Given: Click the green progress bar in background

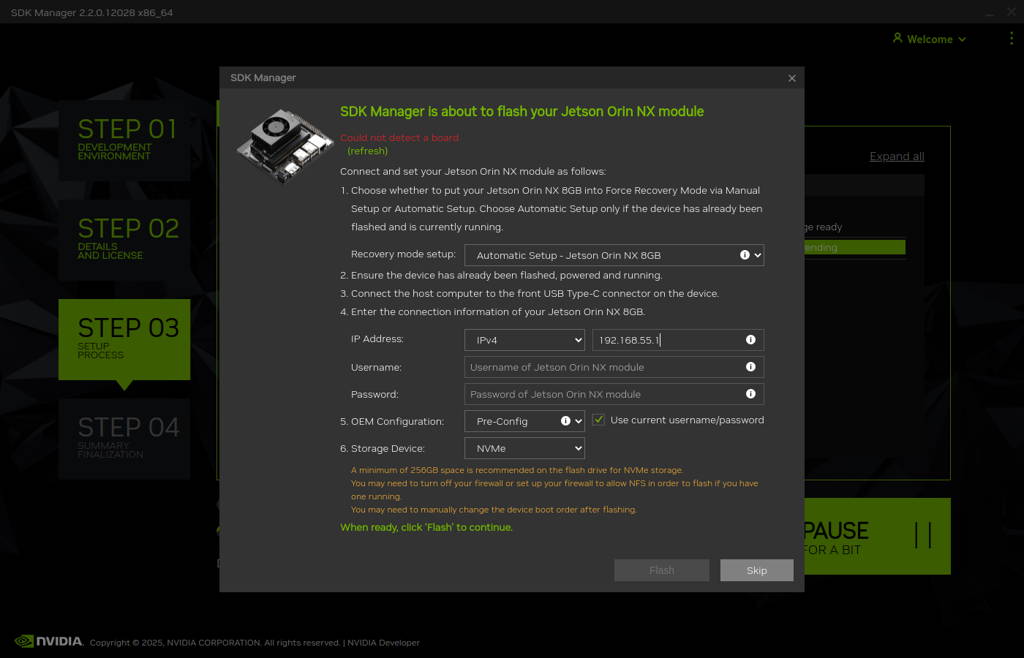Looking at the screenshot, I should coord(854,247).
